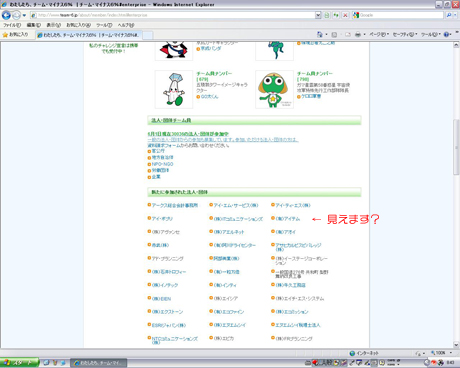
Task: Click the green Keroro frog mascot image
Action: coord(274,89)
